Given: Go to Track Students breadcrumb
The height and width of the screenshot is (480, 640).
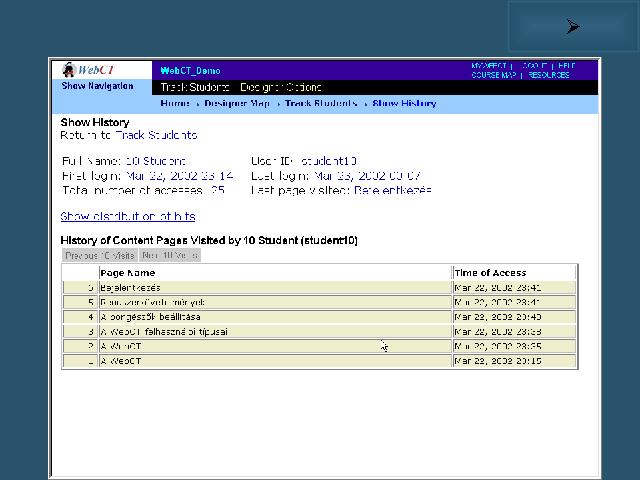Looking at the screenshot, I should click(321, 103).
